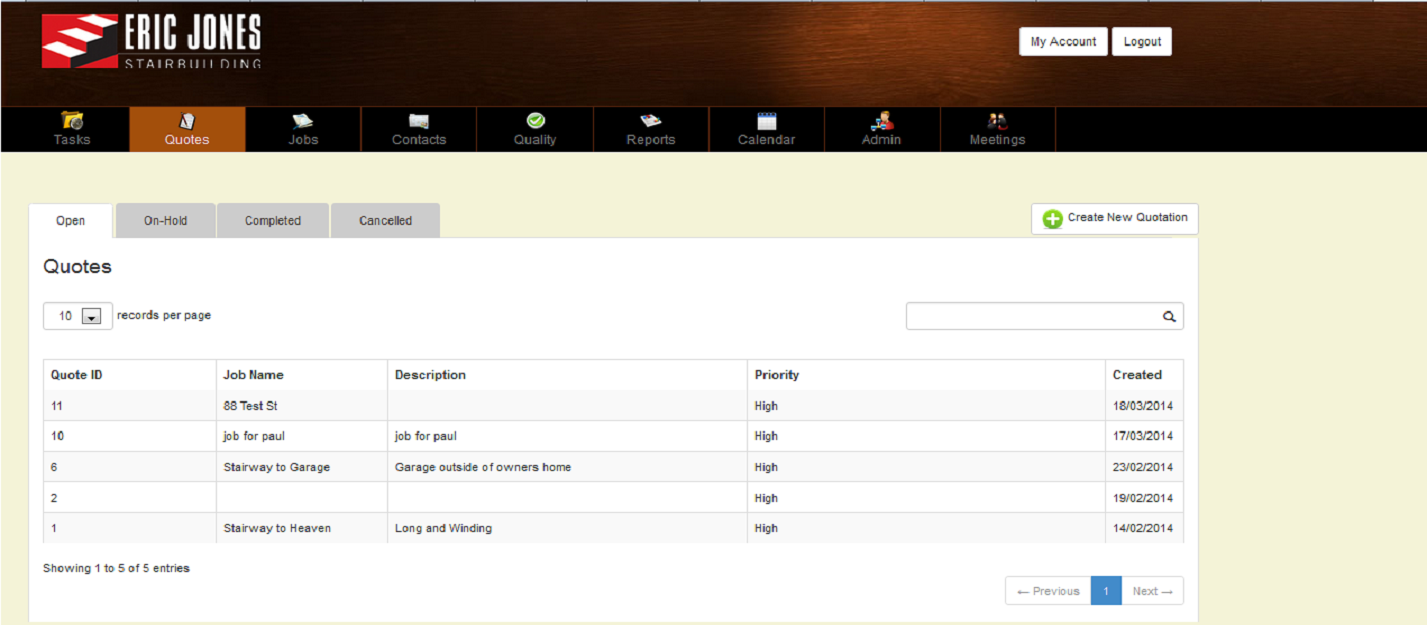Click High priority for quote 11
The height and width of the screenshot is (625, 1427).
766,406
